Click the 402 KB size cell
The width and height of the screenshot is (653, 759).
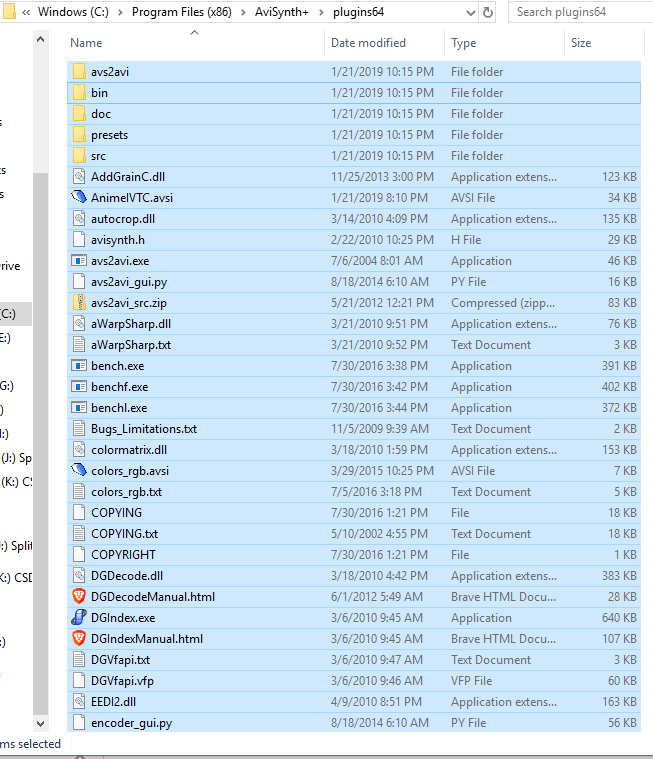point(619,387)
